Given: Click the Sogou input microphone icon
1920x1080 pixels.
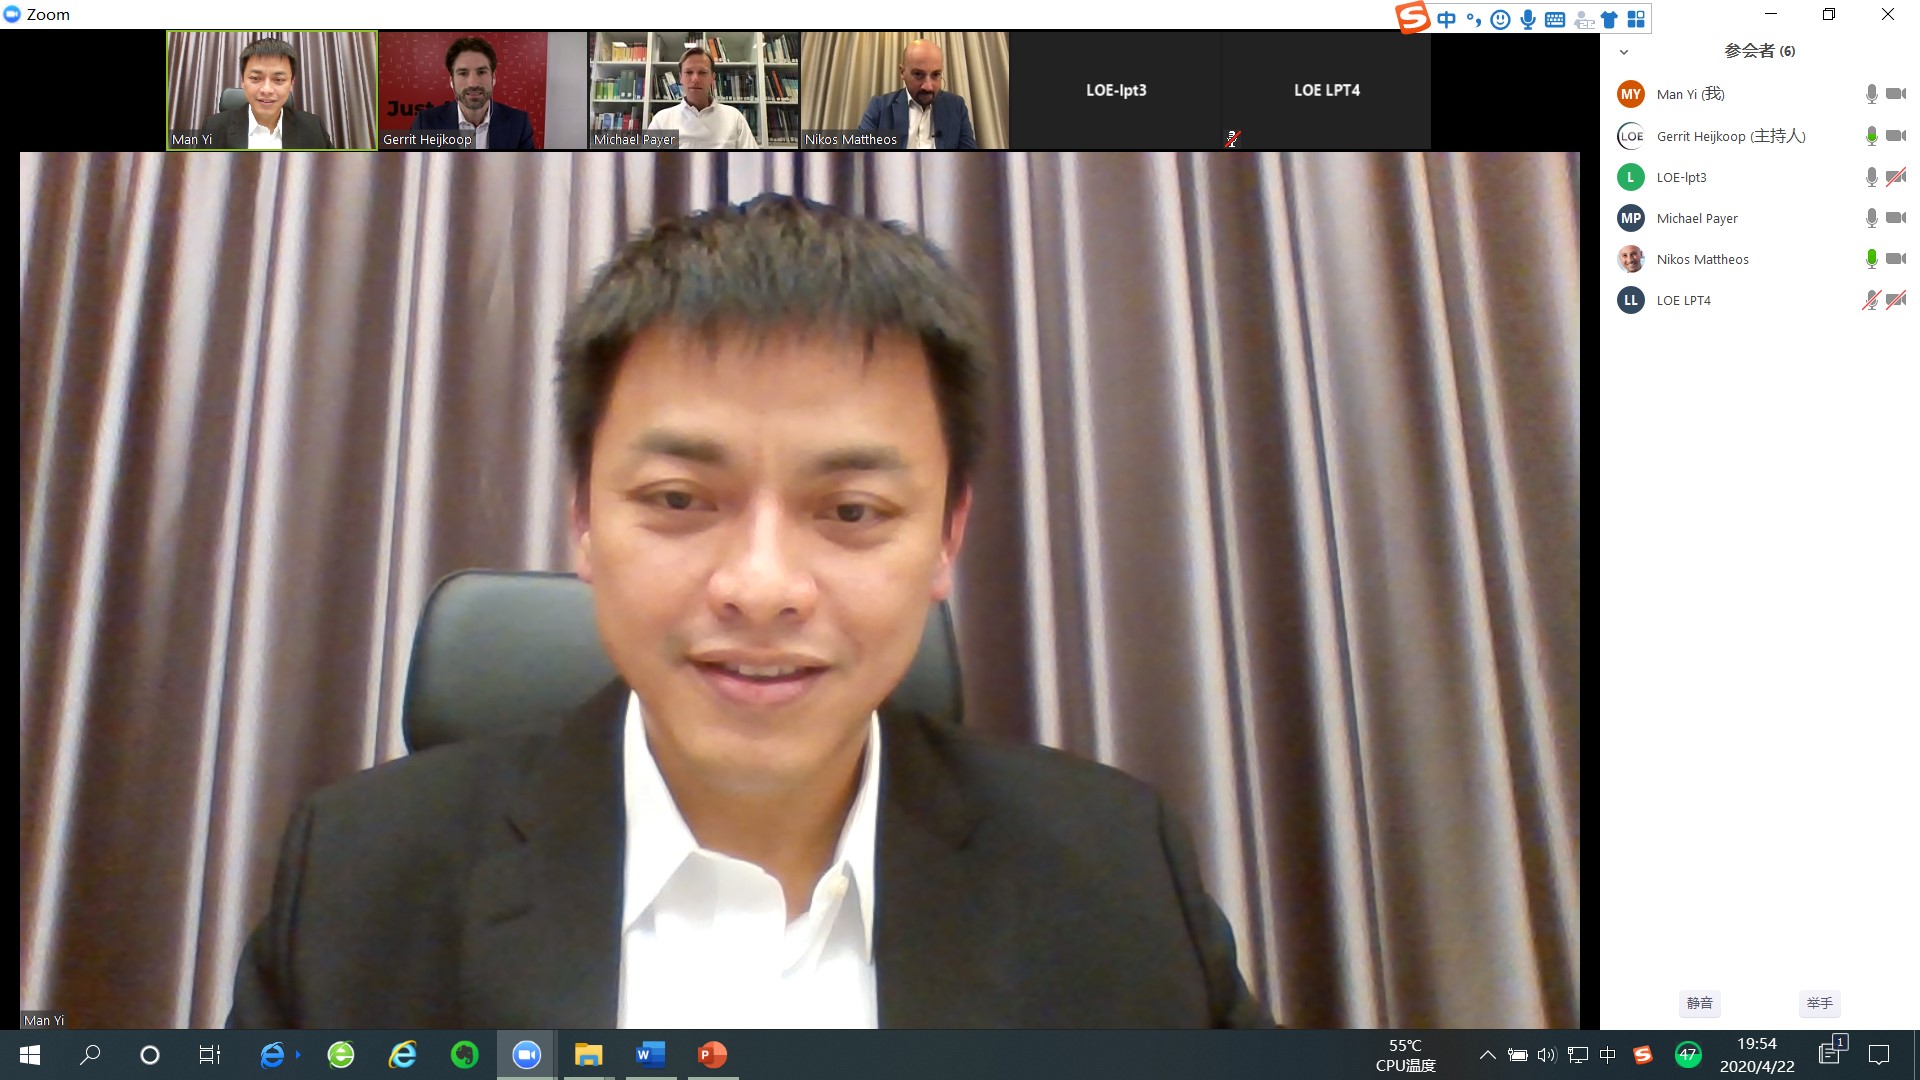Looking at the screenshot, I should coord(1528,19).
